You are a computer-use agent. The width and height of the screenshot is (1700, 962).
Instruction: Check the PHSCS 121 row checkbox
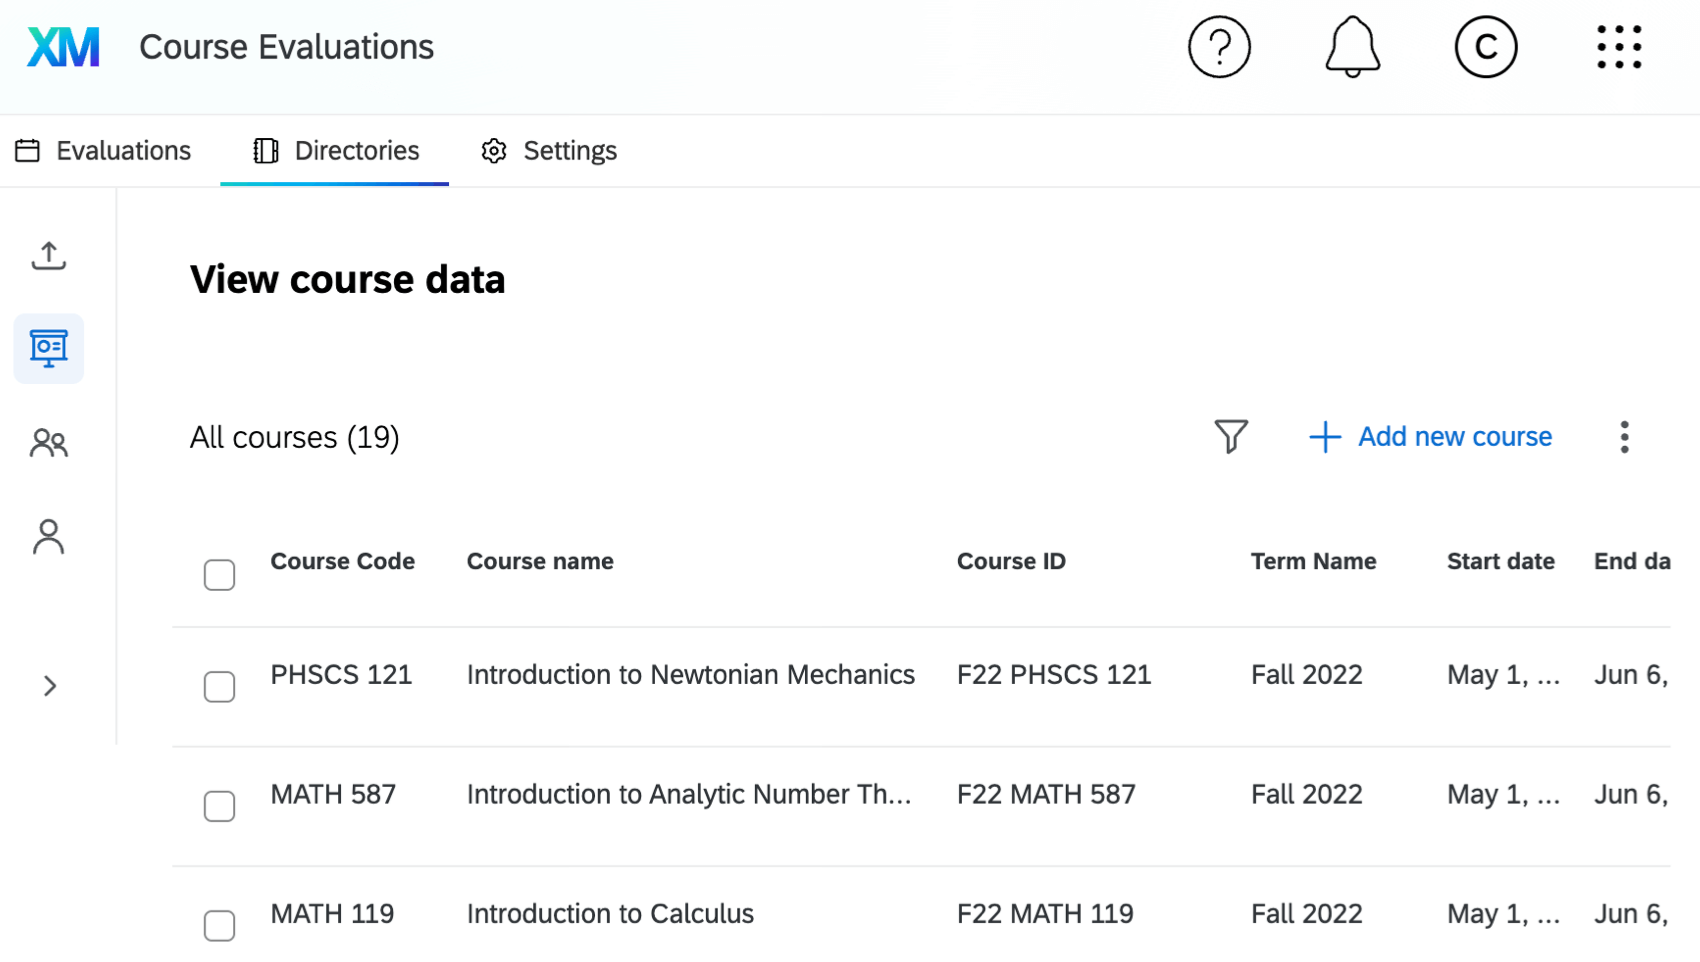coord(219,686)
